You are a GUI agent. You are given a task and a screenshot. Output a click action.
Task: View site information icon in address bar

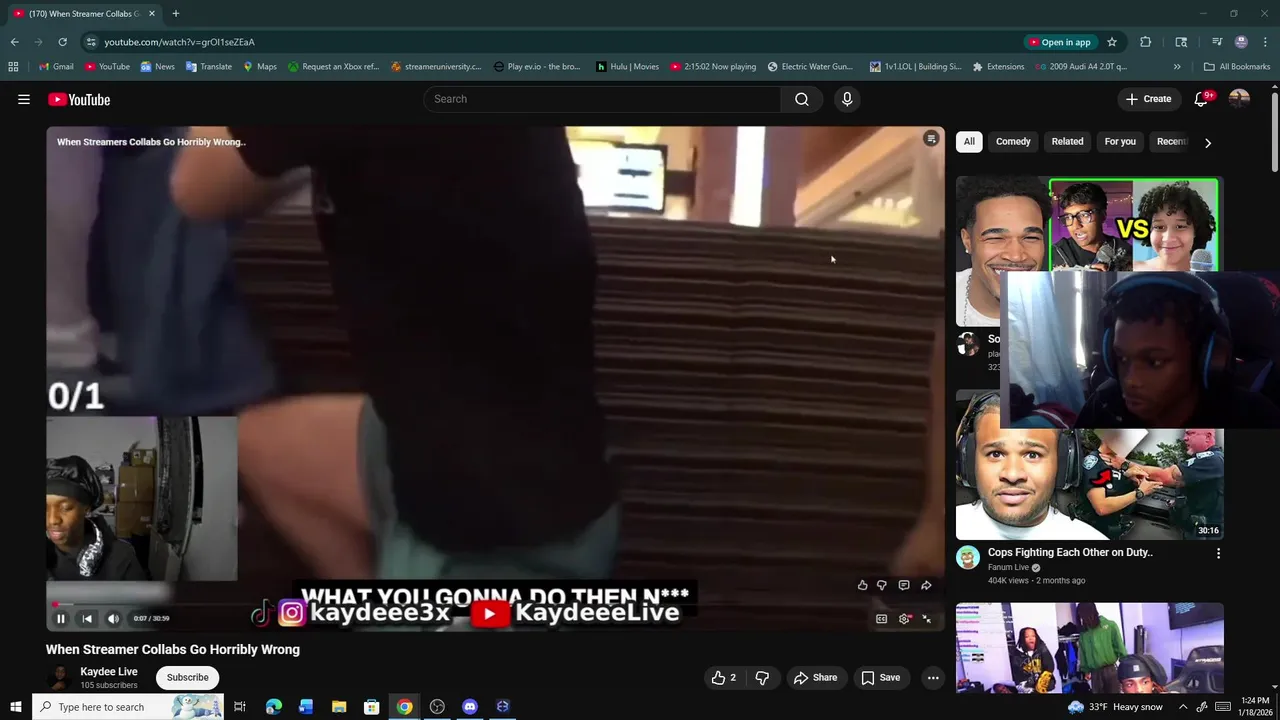click(x=91, y=42)
